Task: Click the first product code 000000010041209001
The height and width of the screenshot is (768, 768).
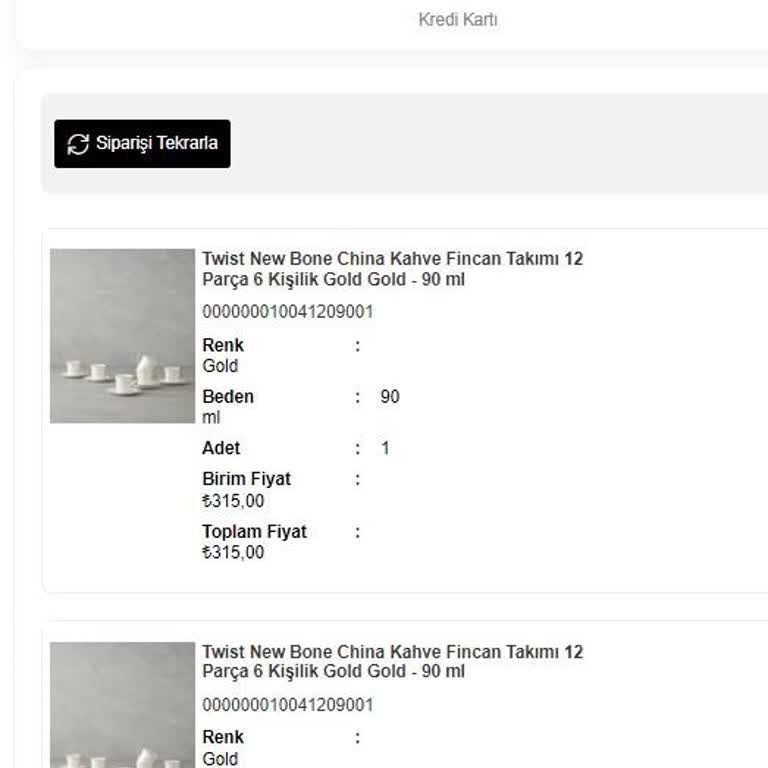Action: click(288, 312)
